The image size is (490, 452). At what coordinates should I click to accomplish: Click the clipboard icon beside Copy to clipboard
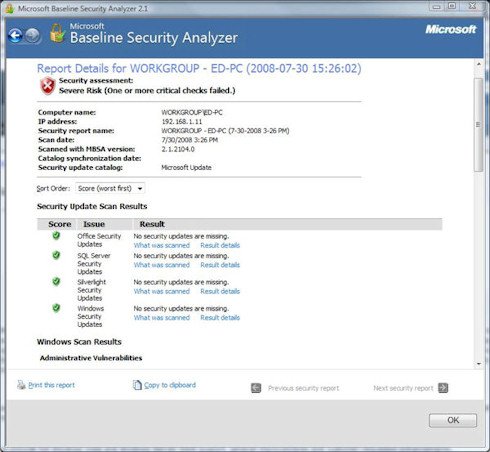[x=137, y=385]
